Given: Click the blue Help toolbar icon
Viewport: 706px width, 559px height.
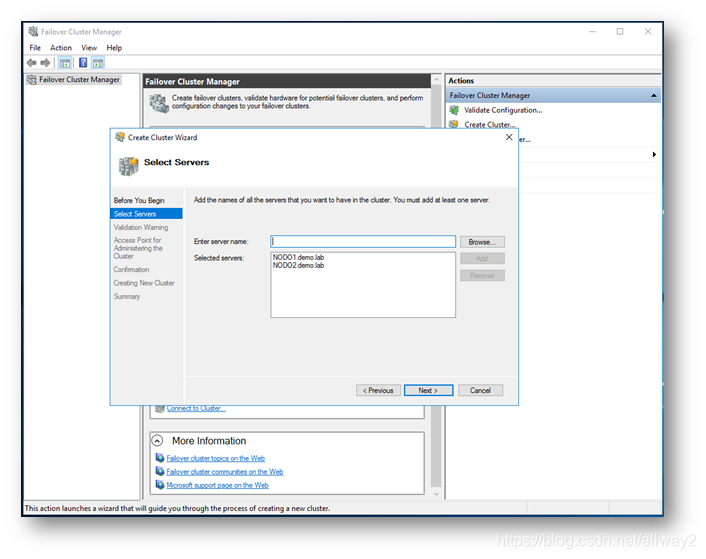Looking at the screenshot, I should pos(83,63).
